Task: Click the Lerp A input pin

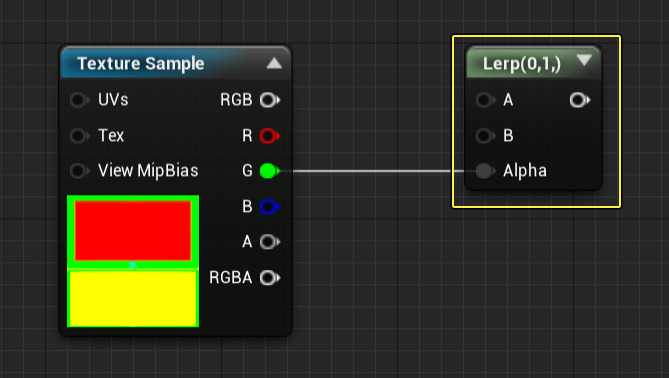Action: (485, 100)
